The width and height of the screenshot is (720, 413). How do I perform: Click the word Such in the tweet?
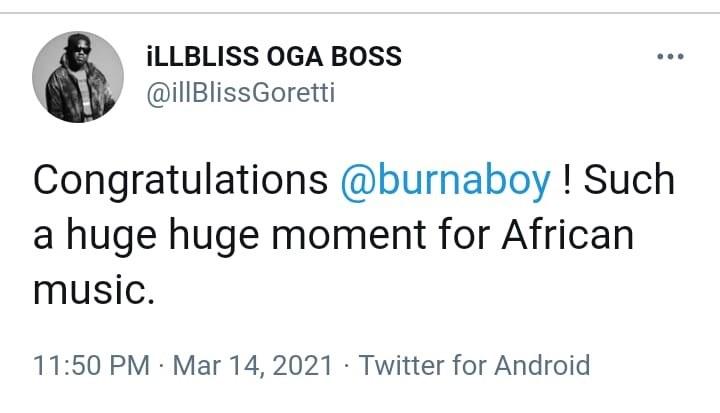[629, 181]
